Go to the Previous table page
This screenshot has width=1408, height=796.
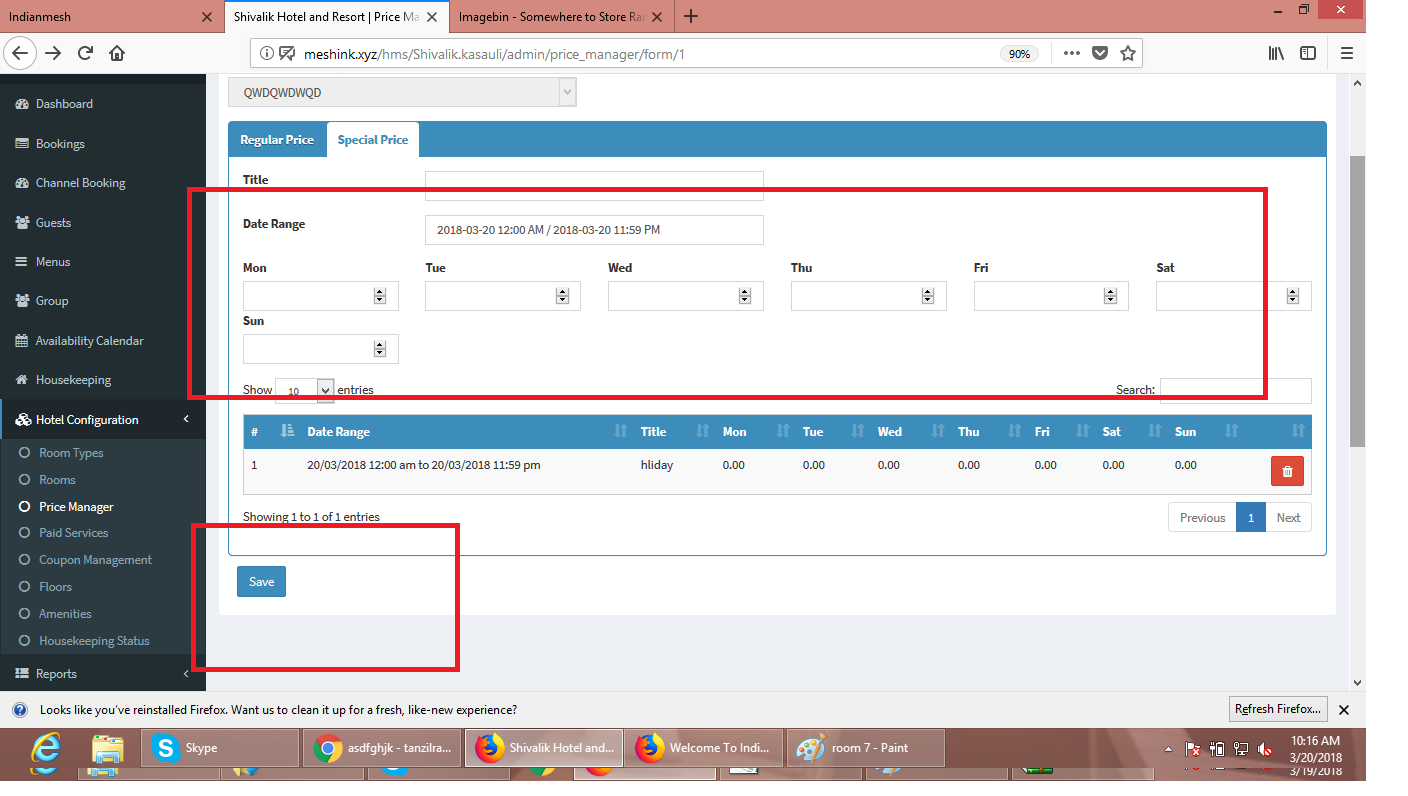[x=1202, y=518]
